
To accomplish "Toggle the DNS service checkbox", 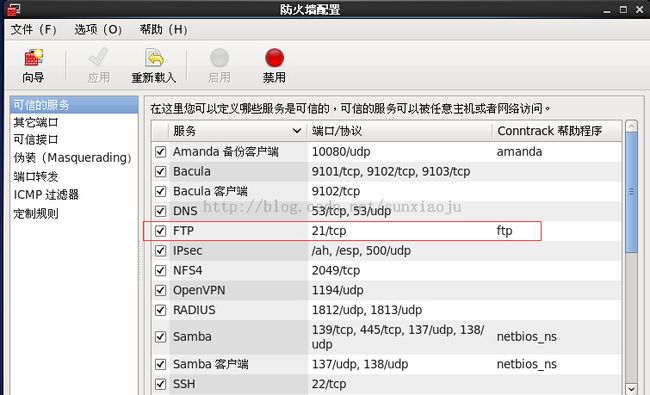I will pyautogui.click(x=160, y=211).
